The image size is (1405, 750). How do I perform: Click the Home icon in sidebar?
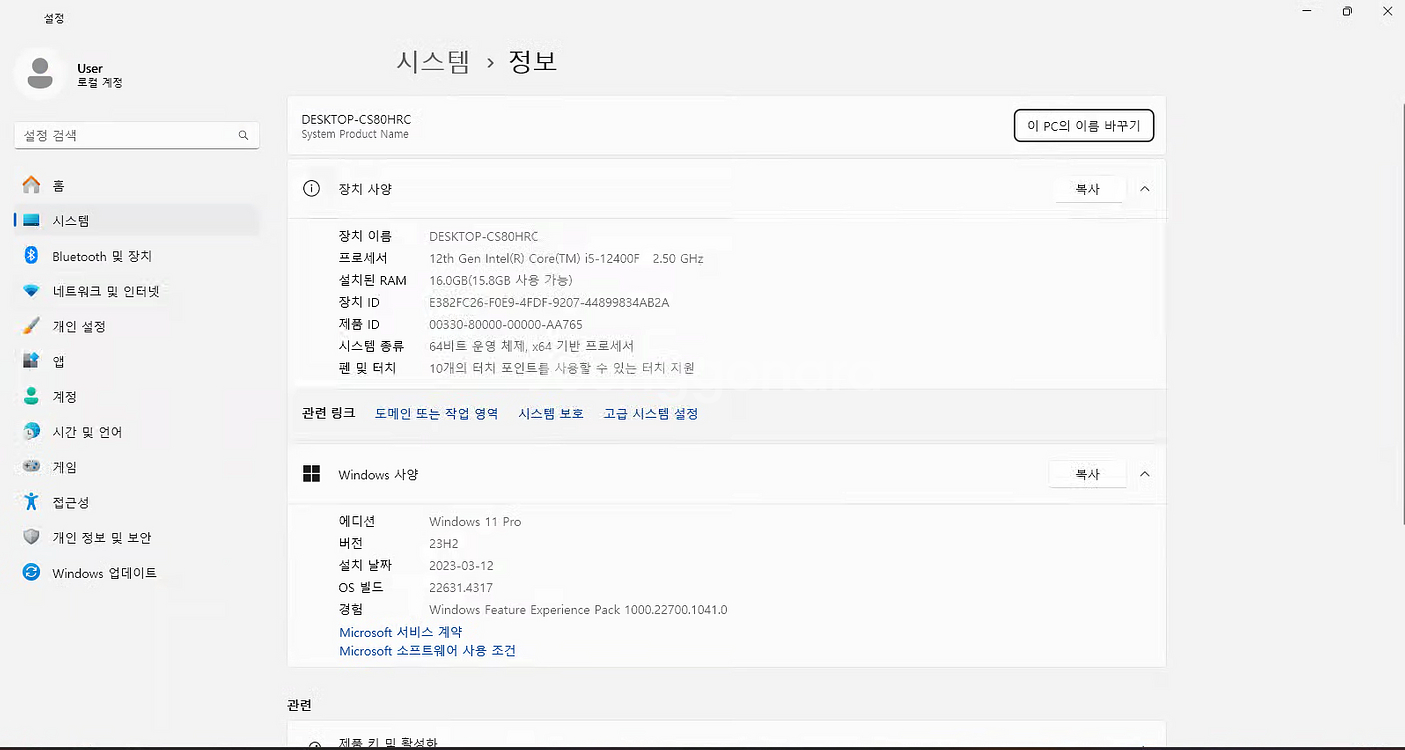tap(32, 185)
